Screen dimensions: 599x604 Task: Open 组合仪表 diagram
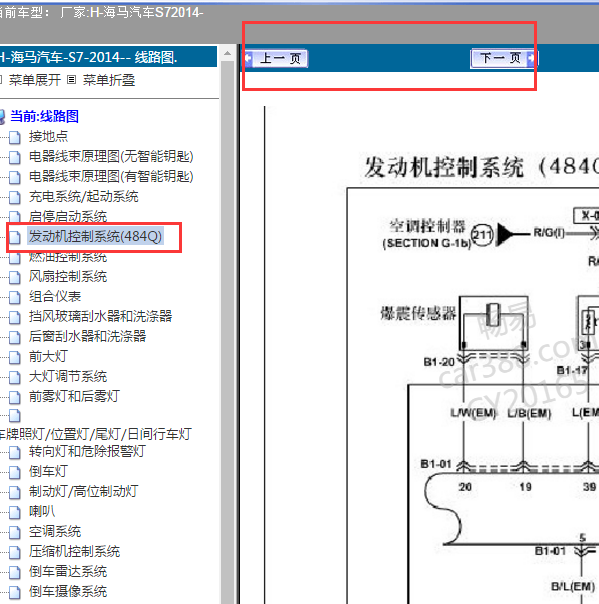point(55,297)
